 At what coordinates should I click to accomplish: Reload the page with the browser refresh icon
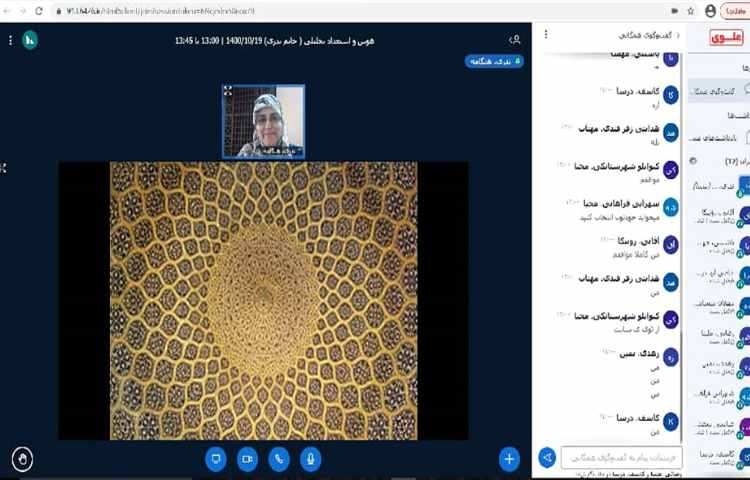39,11
